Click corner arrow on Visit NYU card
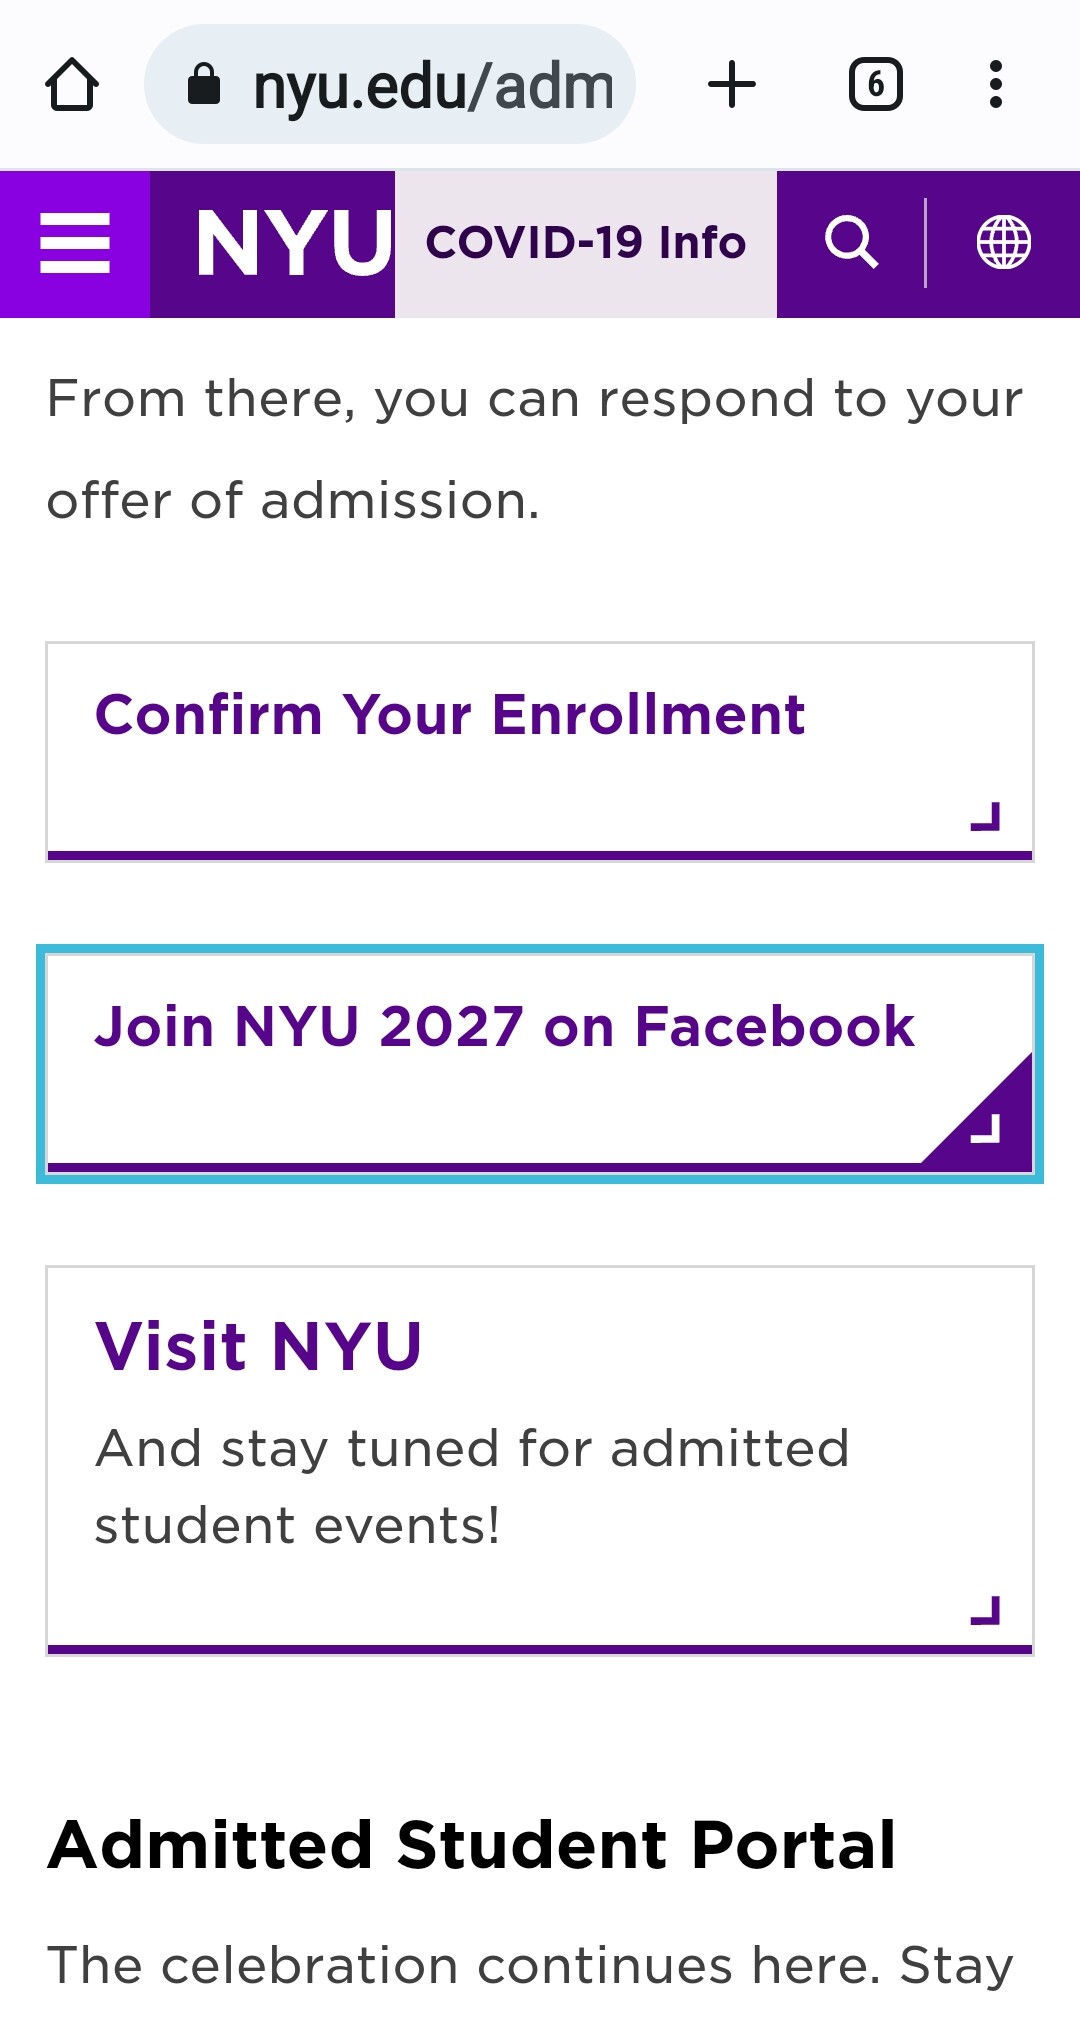The image size is (1080, 2019). pyautogui.click(x=986, y=1610)
